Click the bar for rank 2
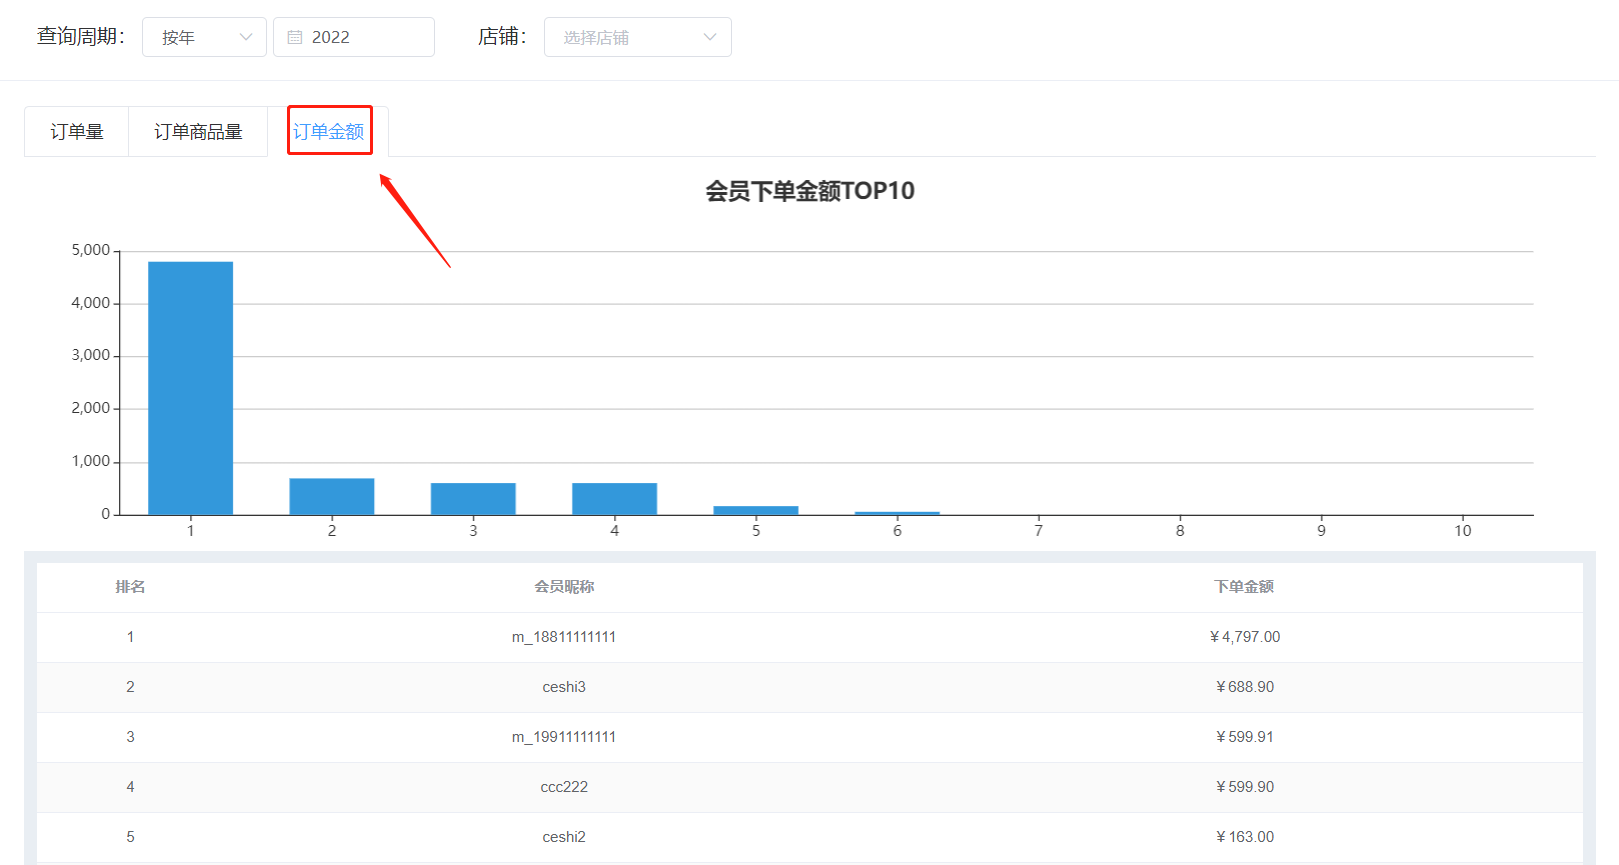The width and height of the screenshot is (1619, 865). (x=332, y=497)
